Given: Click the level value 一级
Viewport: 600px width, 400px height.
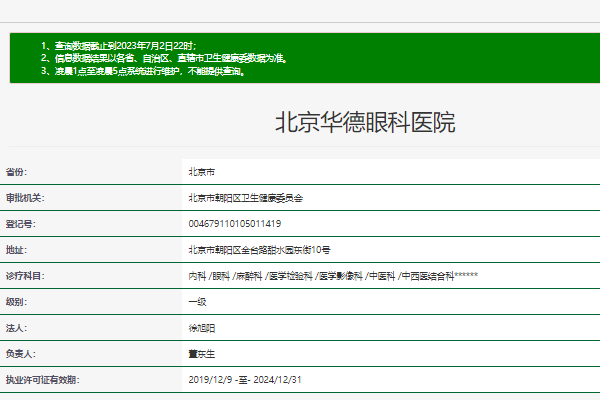Looking at the screenshot, I should (x=197, y=302).
